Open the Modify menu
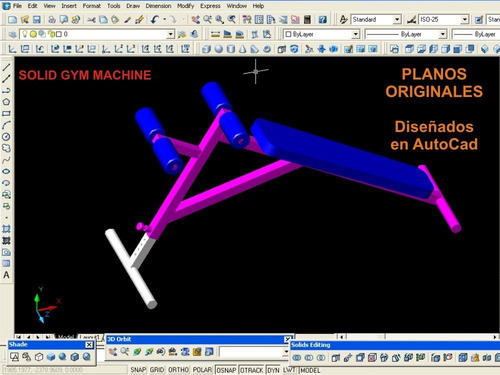 (185, 6)
